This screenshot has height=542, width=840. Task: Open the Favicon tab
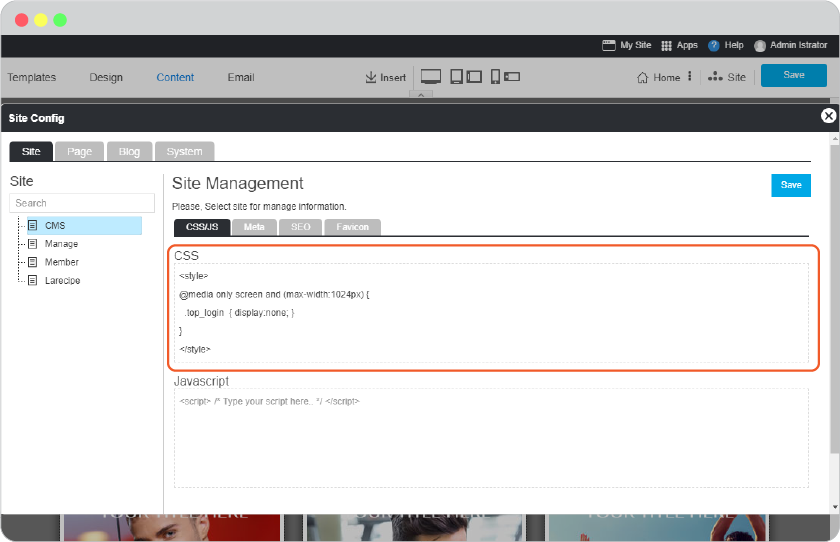point(352,227)
